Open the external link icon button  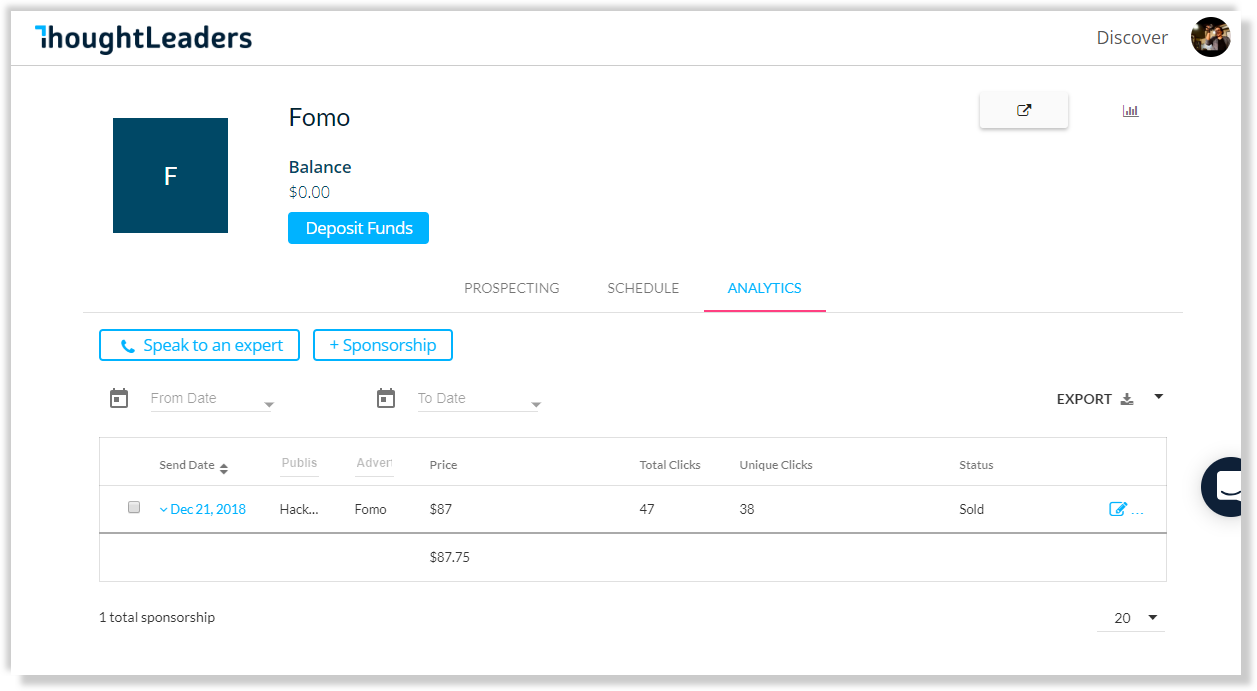1024,111
